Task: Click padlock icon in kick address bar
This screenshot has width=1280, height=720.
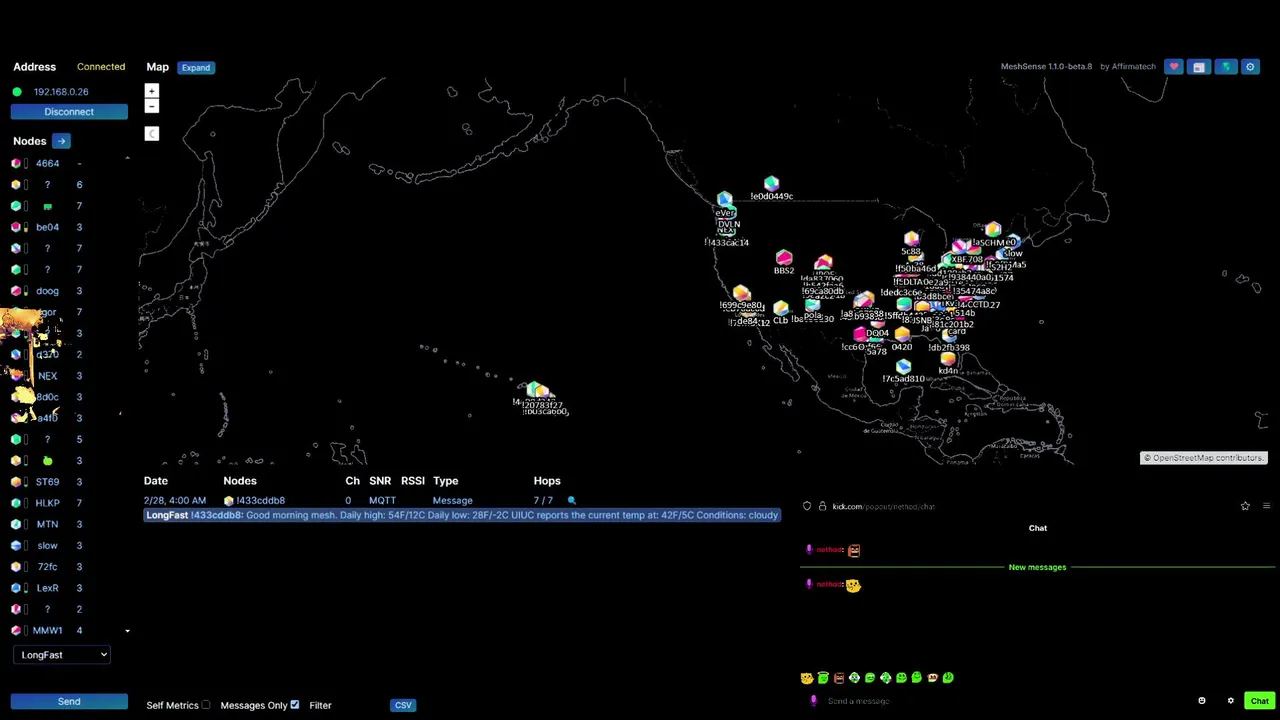Action: 821,506
